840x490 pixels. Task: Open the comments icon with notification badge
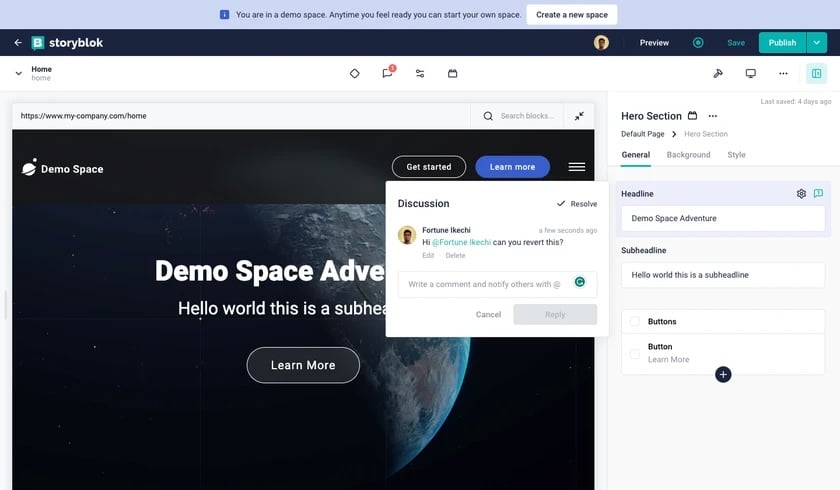tap(387, 73)
